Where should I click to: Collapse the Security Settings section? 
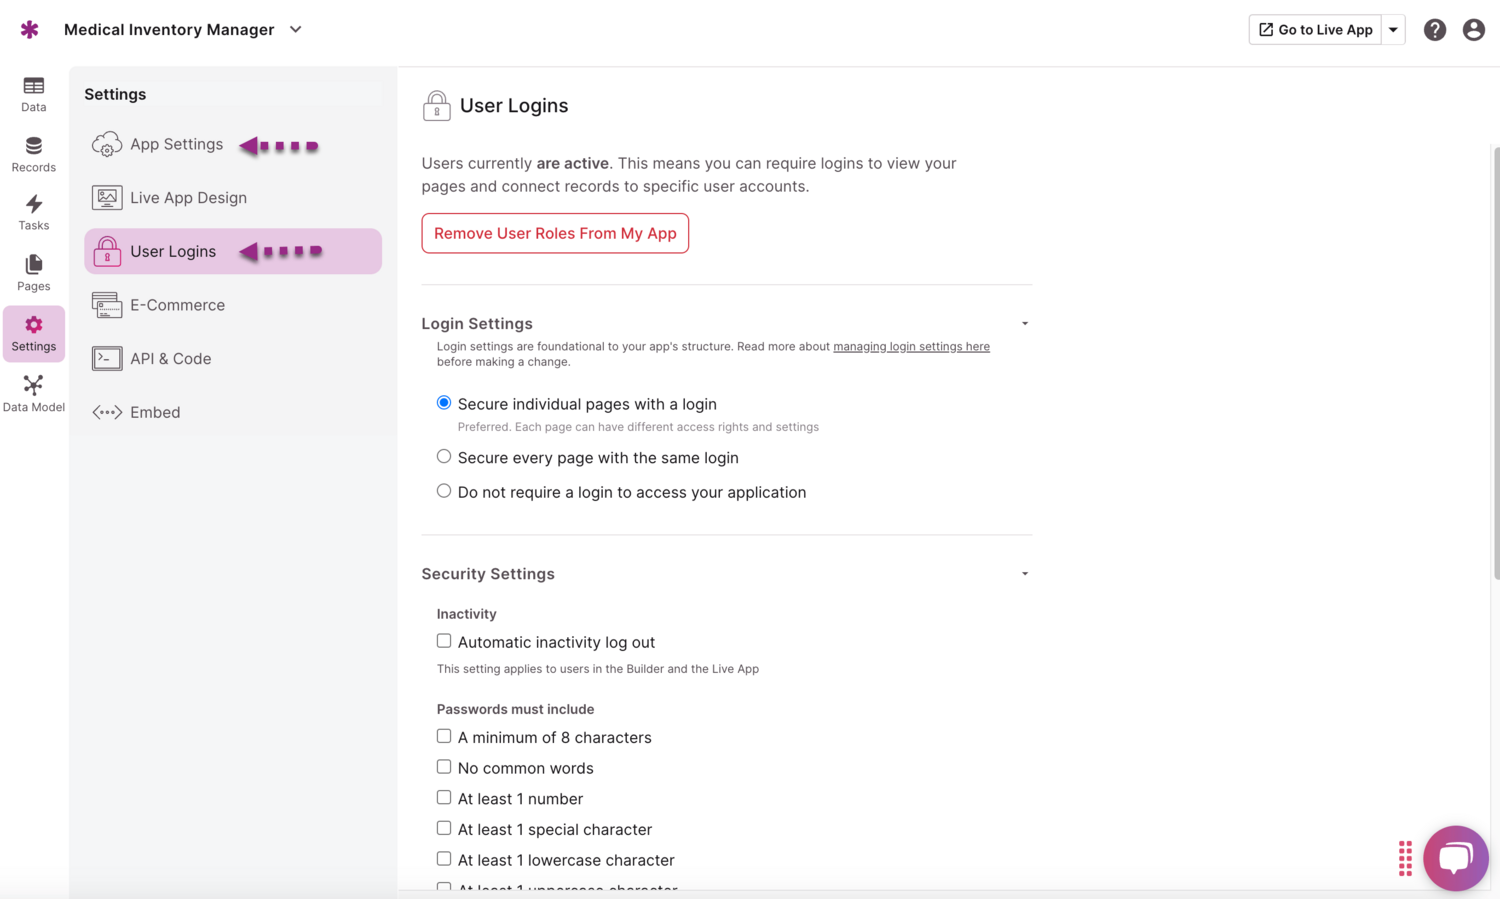(1025, 574)
